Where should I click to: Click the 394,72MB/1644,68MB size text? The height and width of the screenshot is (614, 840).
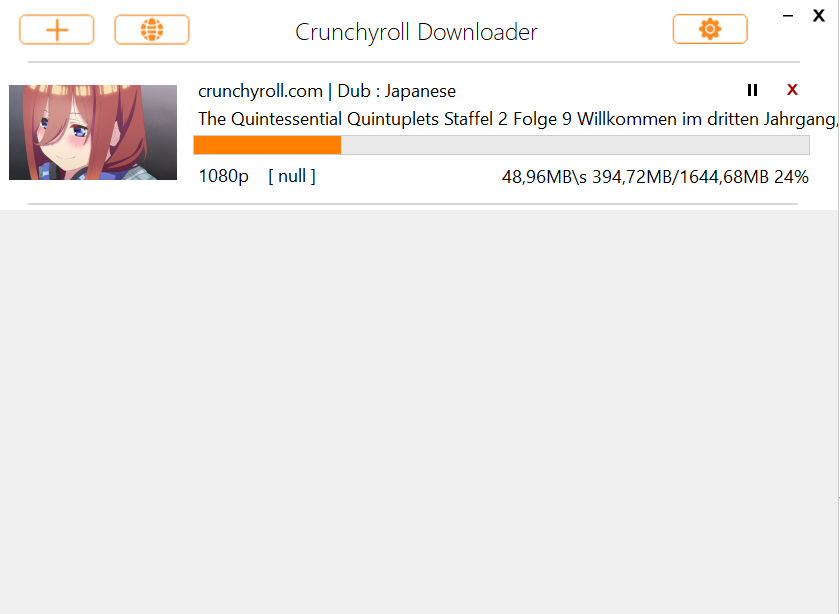point(680,177)
